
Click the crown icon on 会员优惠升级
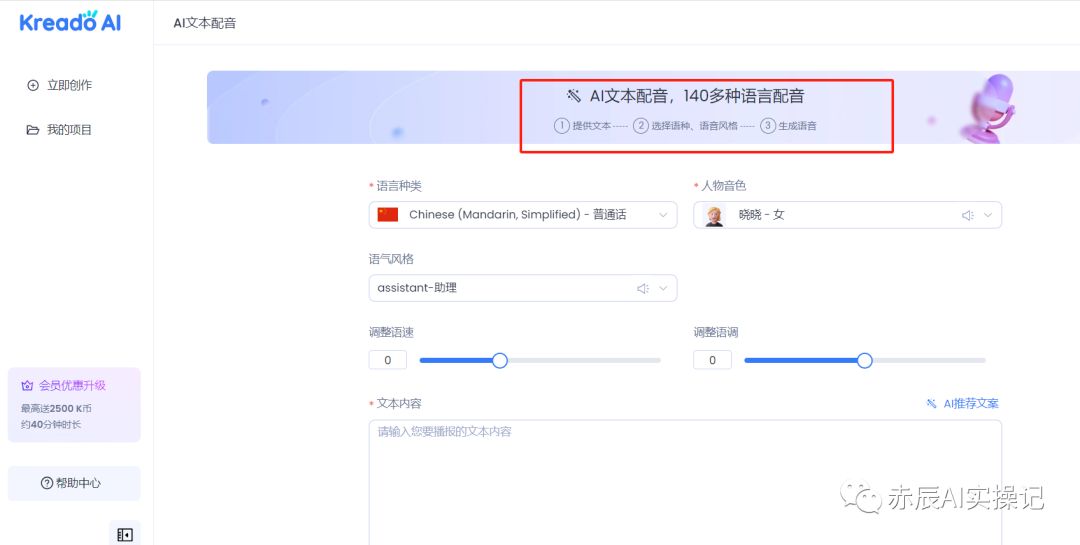27,386
